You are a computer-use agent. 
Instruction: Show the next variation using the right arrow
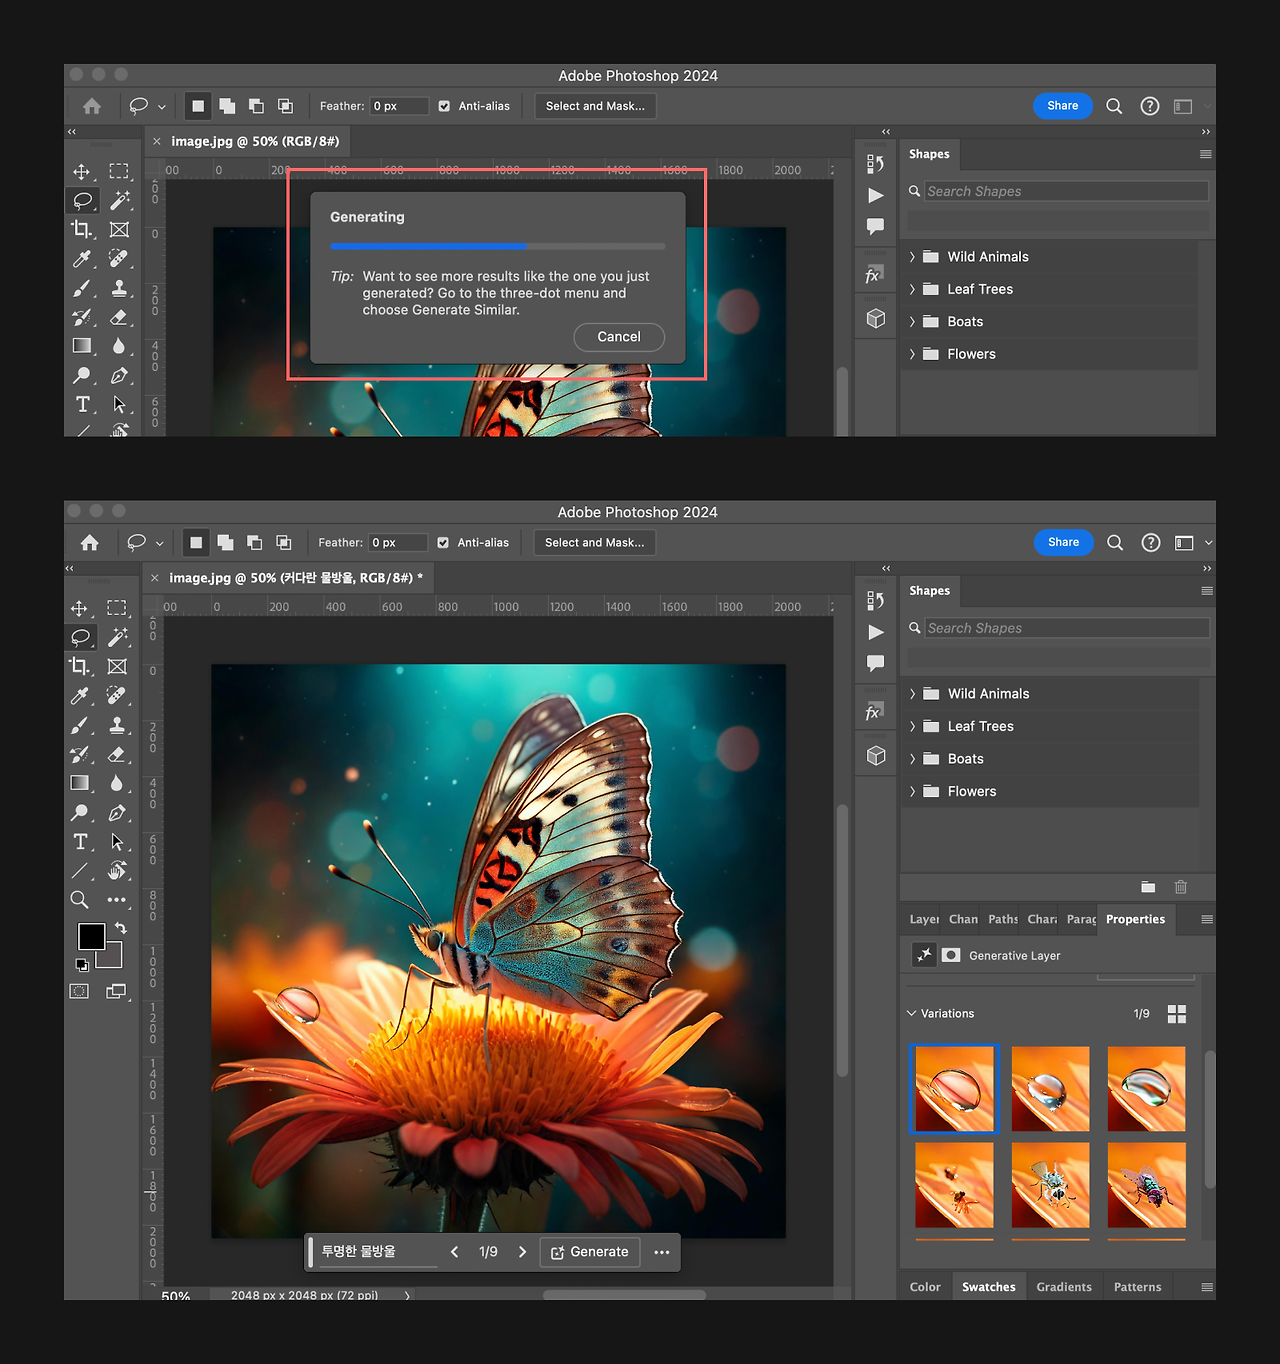(522, 1252)
